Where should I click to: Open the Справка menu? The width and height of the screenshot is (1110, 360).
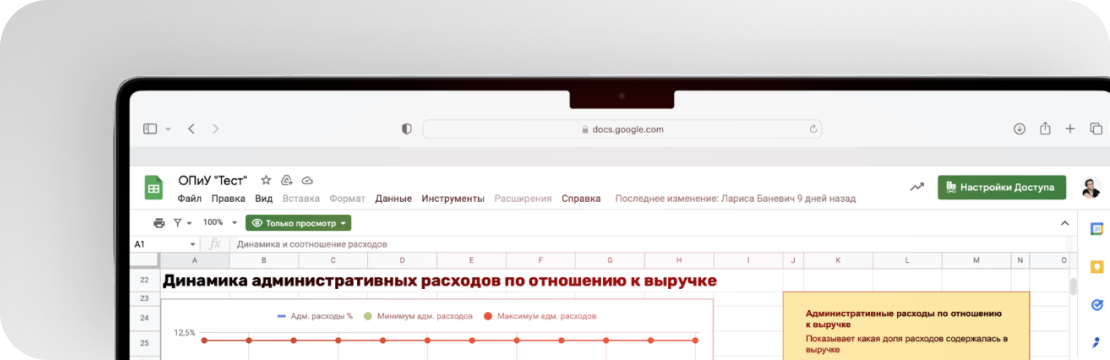point(581,199)
